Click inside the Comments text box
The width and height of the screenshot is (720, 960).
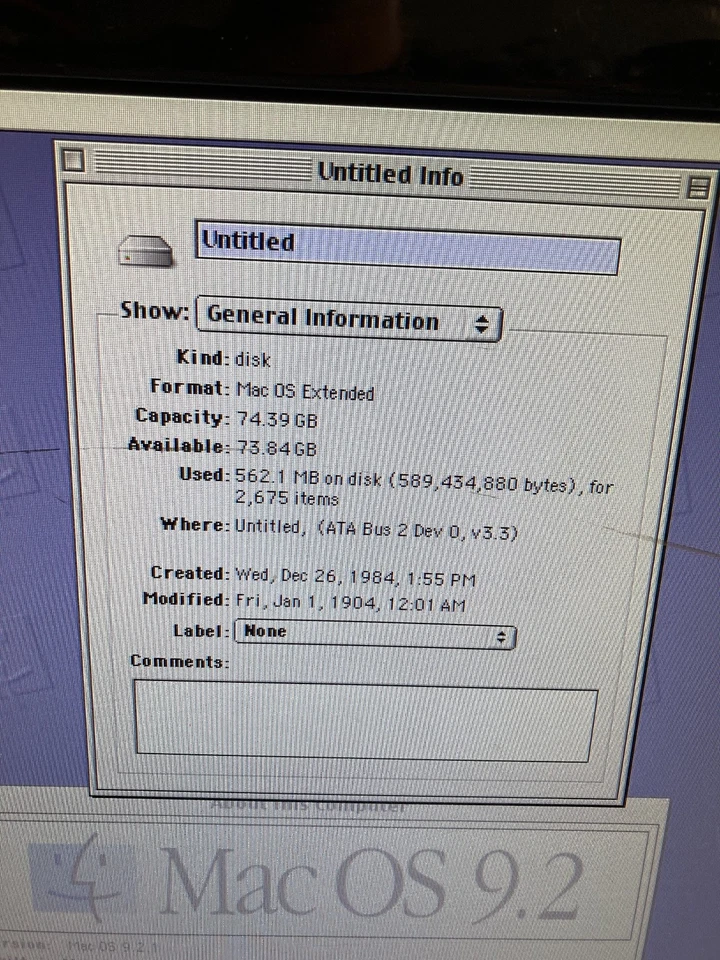(x=366, y=721)
